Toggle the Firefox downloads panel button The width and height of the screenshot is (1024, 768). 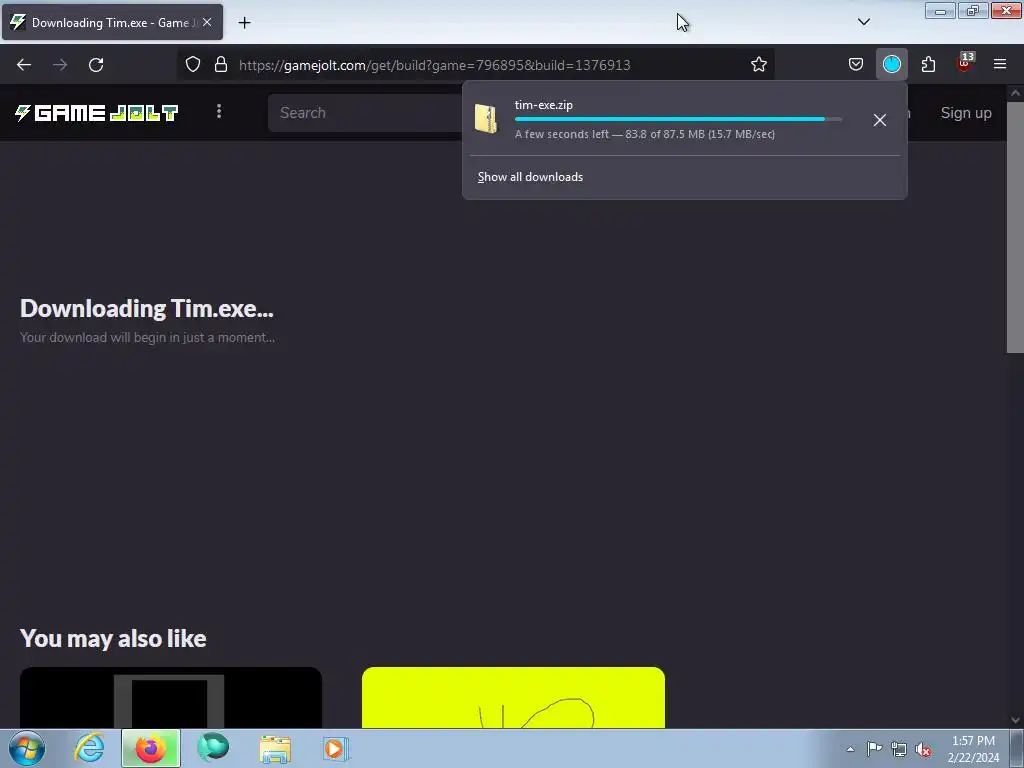pyautogui.click(x=891, y=64)
